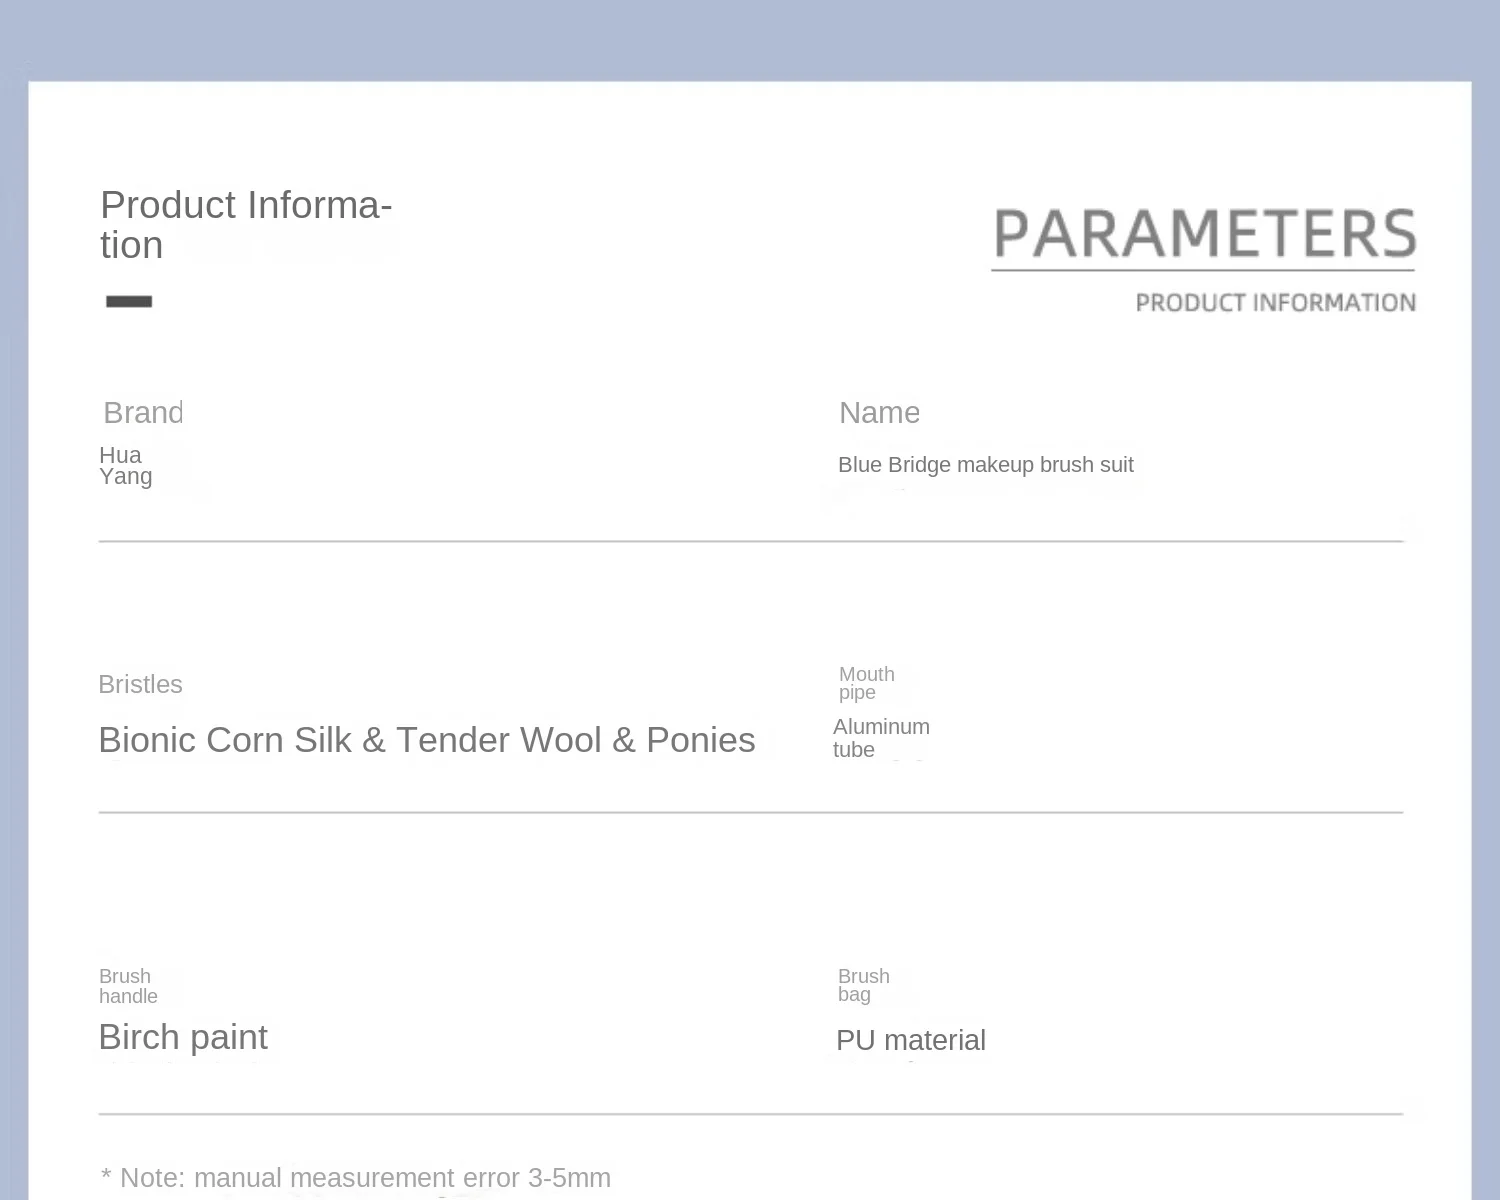The image size is (1500, 1200).
Task: Click the underline beneath PARAMETERS
Action: [x=1203, y=270]
